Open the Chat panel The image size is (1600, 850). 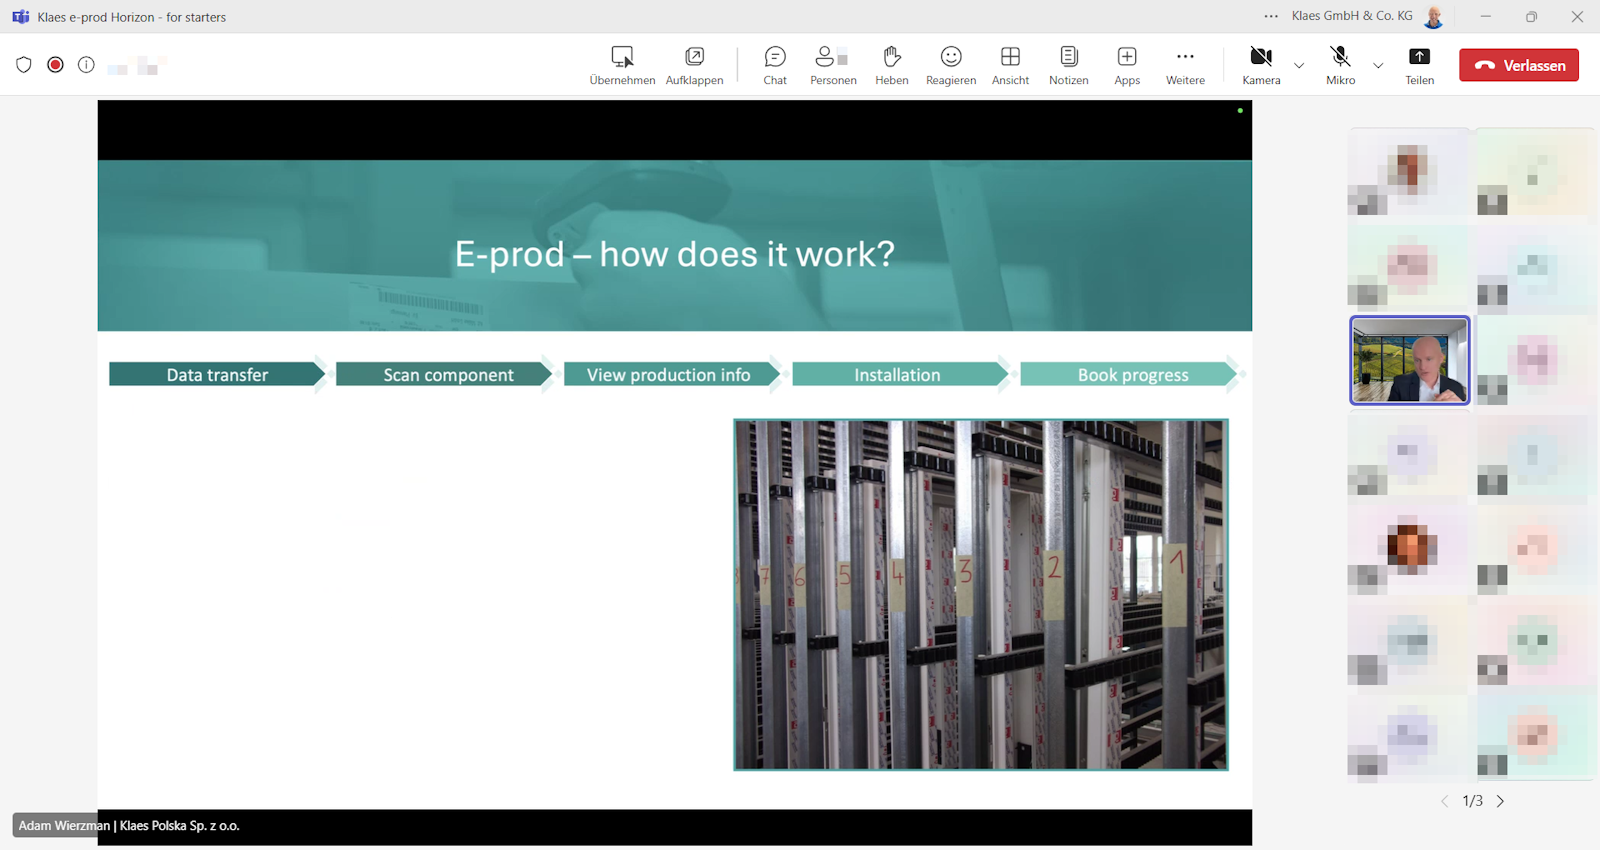(775, 65)
